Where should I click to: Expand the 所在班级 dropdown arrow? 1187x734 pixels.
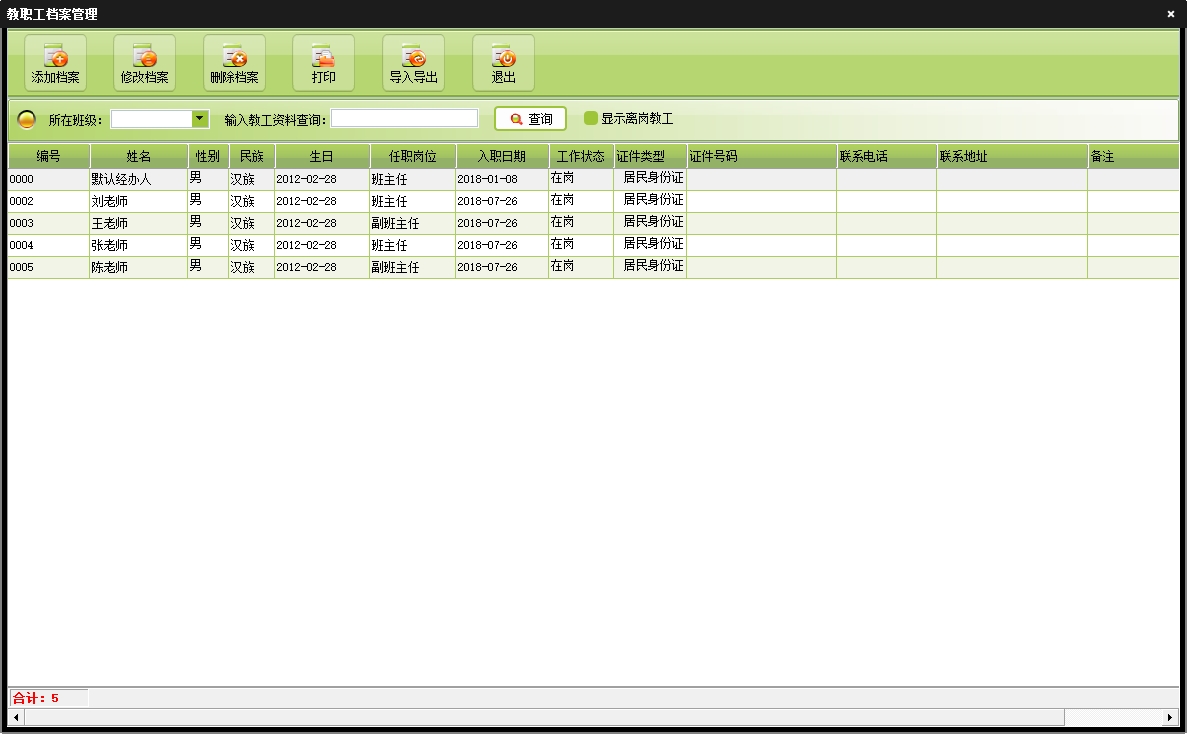200,119
